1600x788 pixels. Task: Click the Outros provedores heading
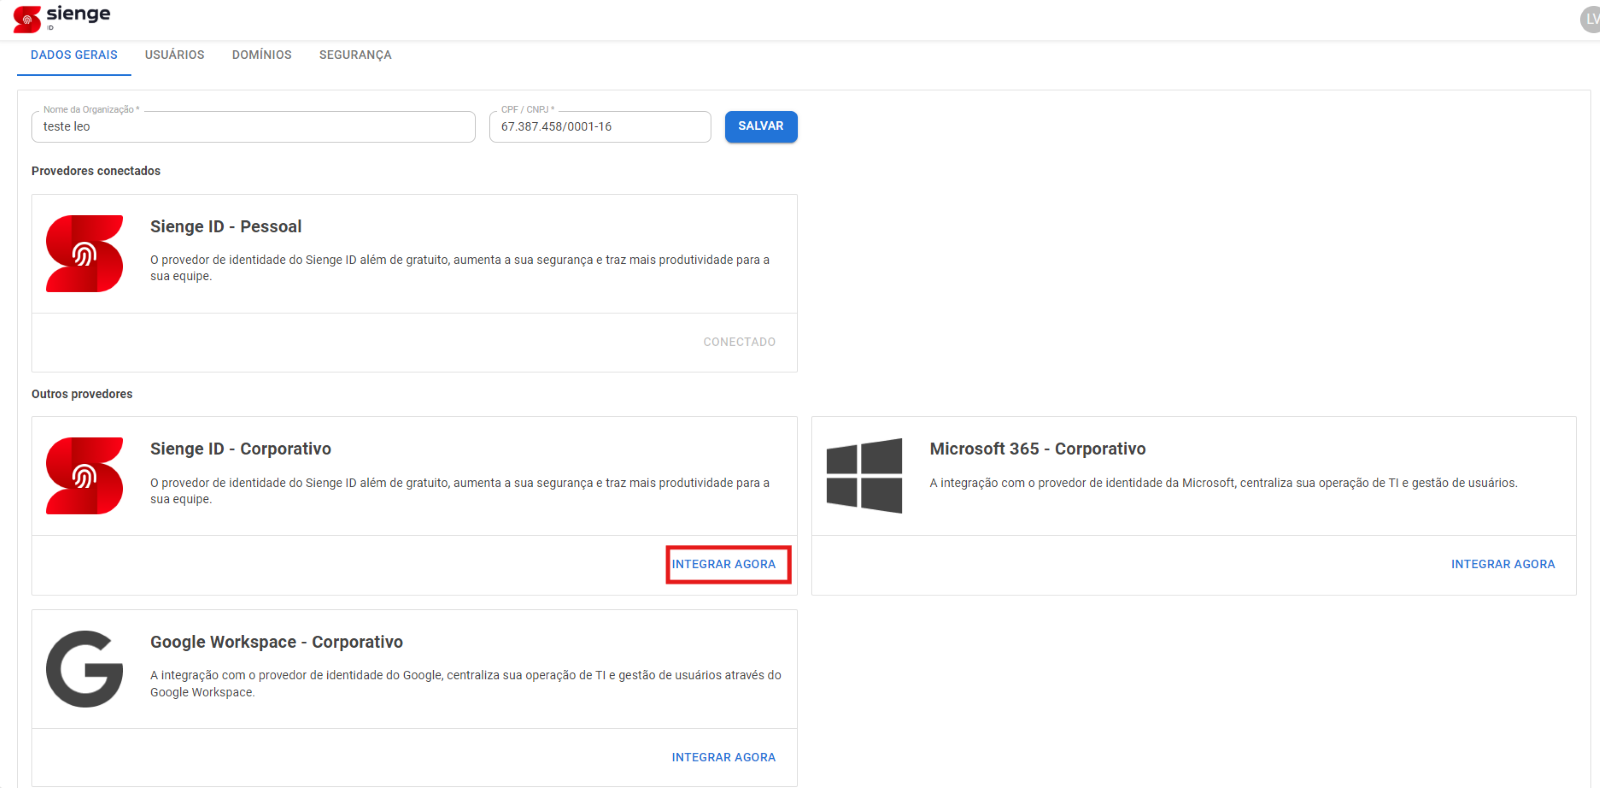coord(82,394)
